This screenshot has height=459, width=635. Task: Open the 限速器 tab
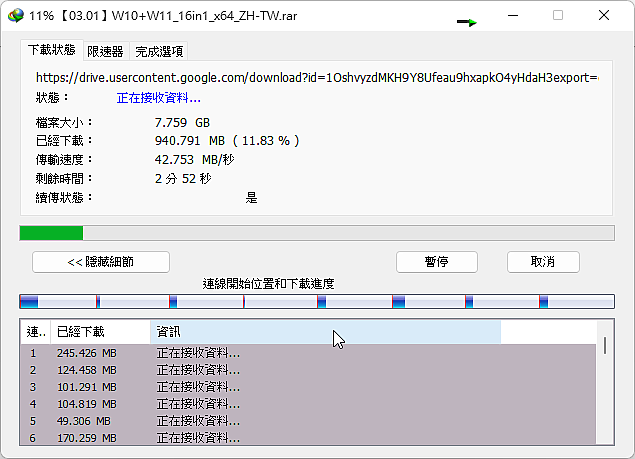[105, 51]
